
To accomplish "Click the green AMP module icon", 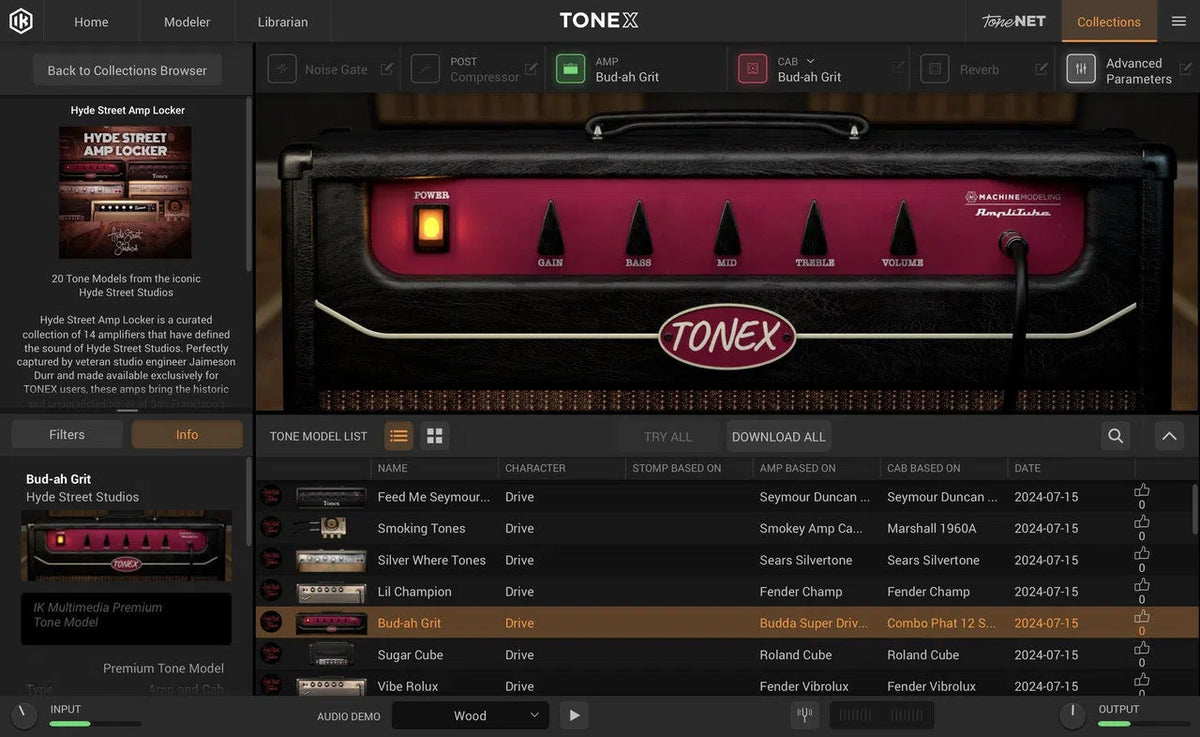I will (570, 68).
